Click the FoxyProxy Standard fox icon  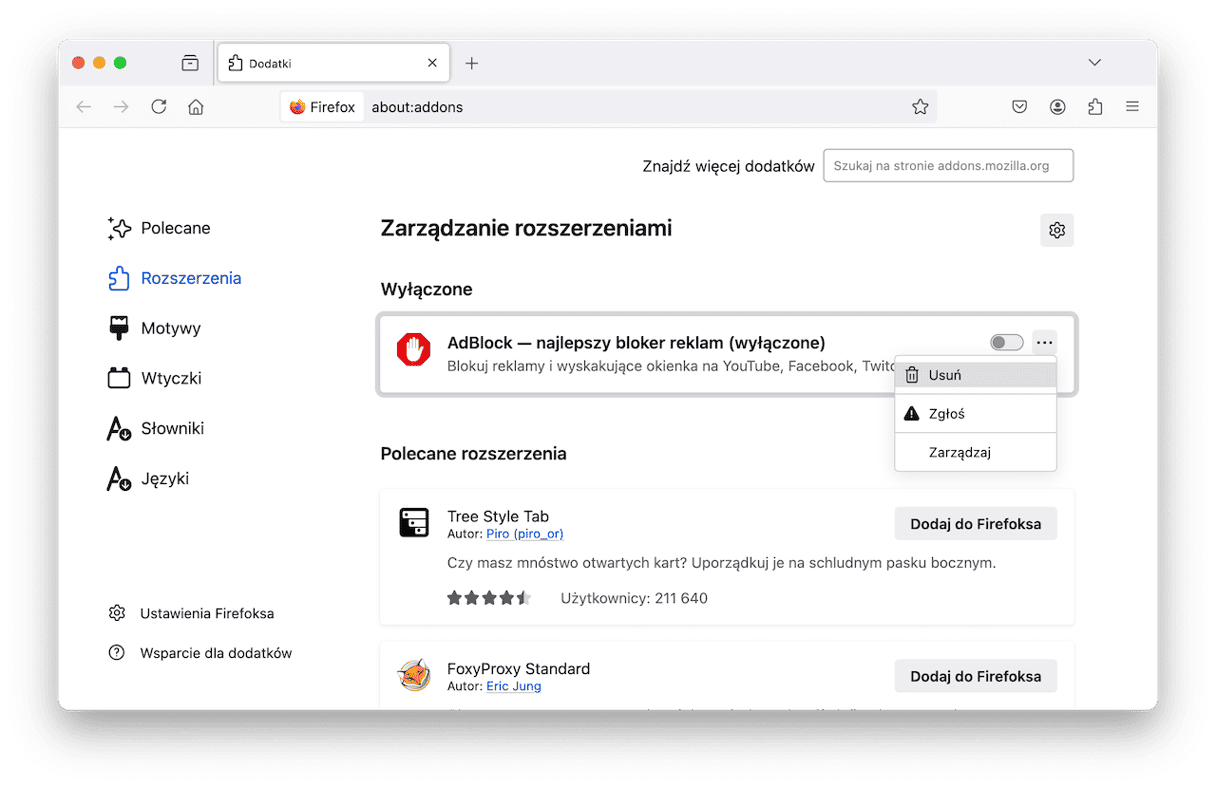[414, 675]
